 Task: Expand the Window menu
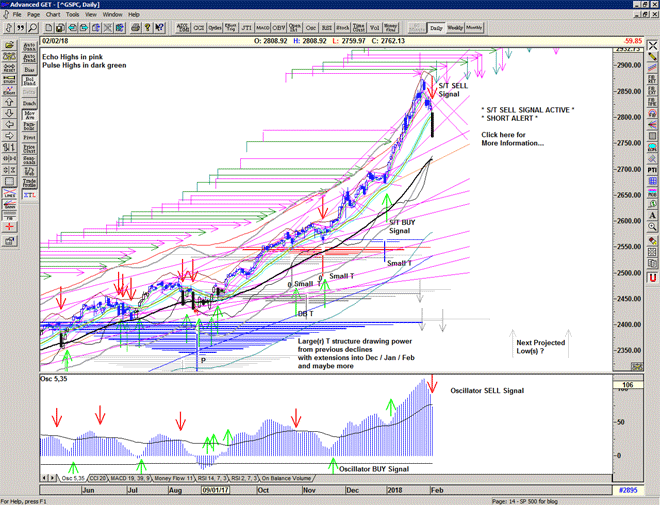(113, 15)
